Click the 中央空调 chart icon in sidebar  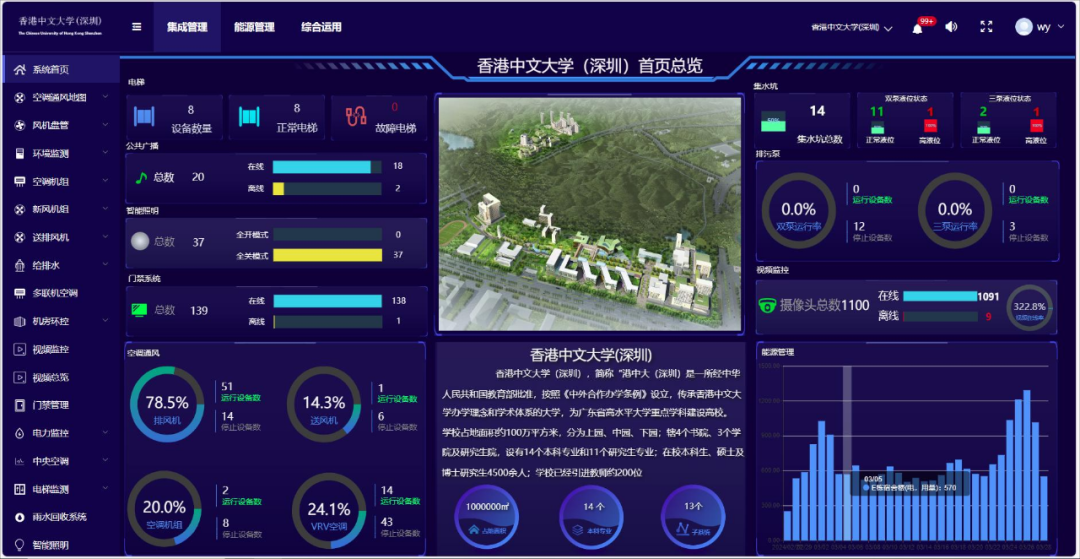20,461
